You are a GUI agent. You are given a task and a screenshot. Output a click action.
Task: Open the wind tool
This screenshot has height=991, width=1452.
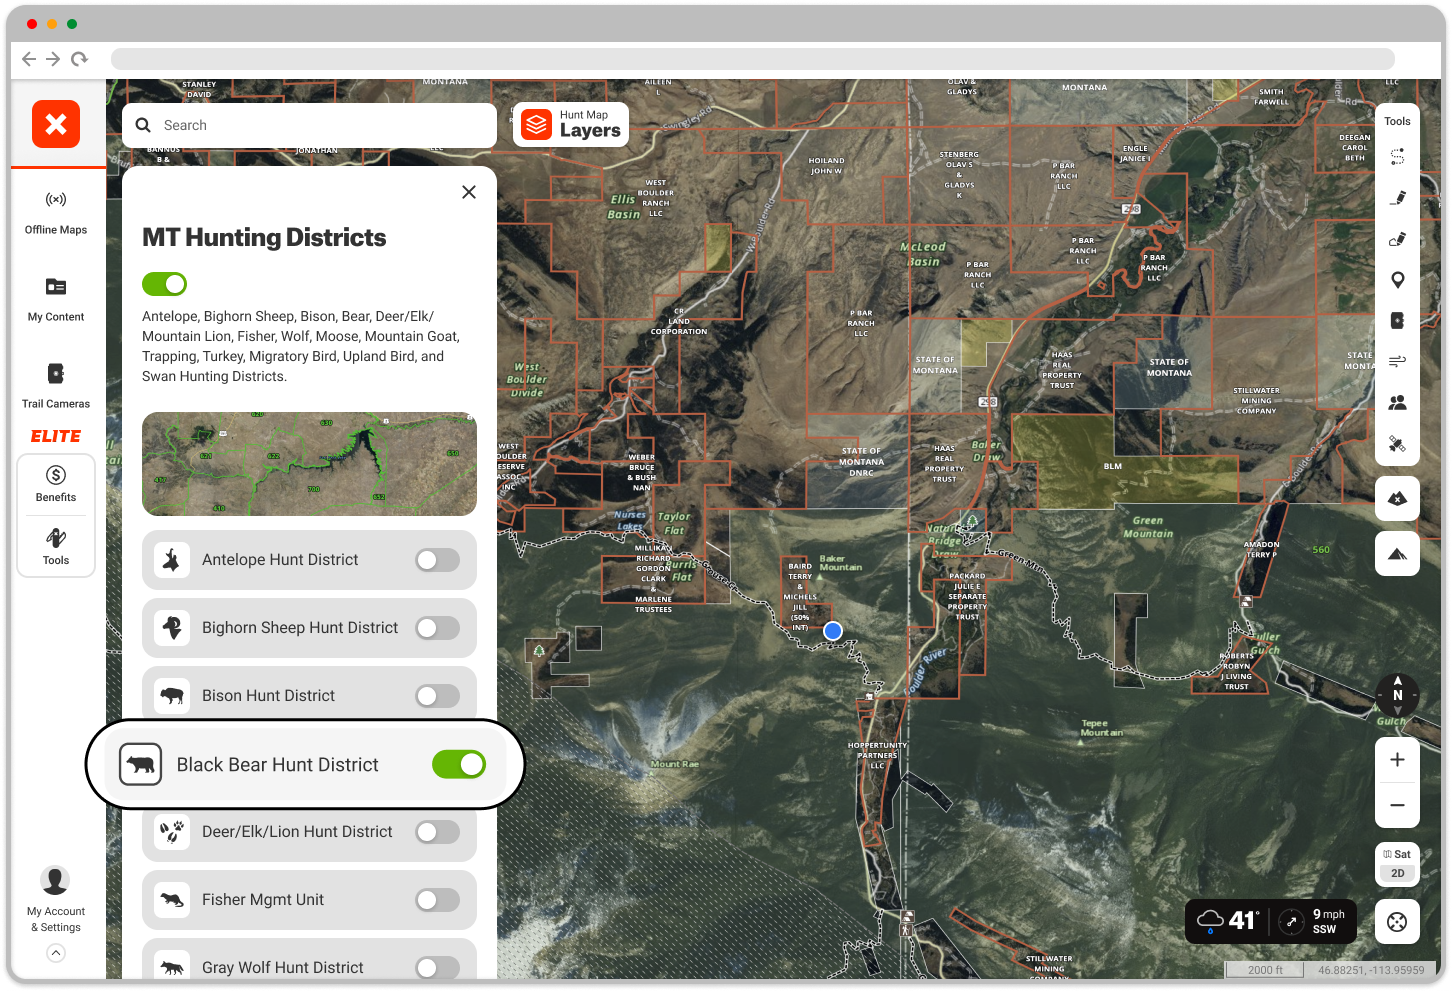click(x=1397, y=361)
